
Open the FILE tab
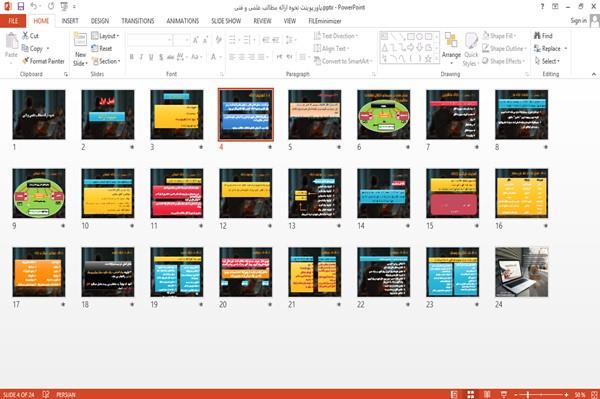pos(13,21)
